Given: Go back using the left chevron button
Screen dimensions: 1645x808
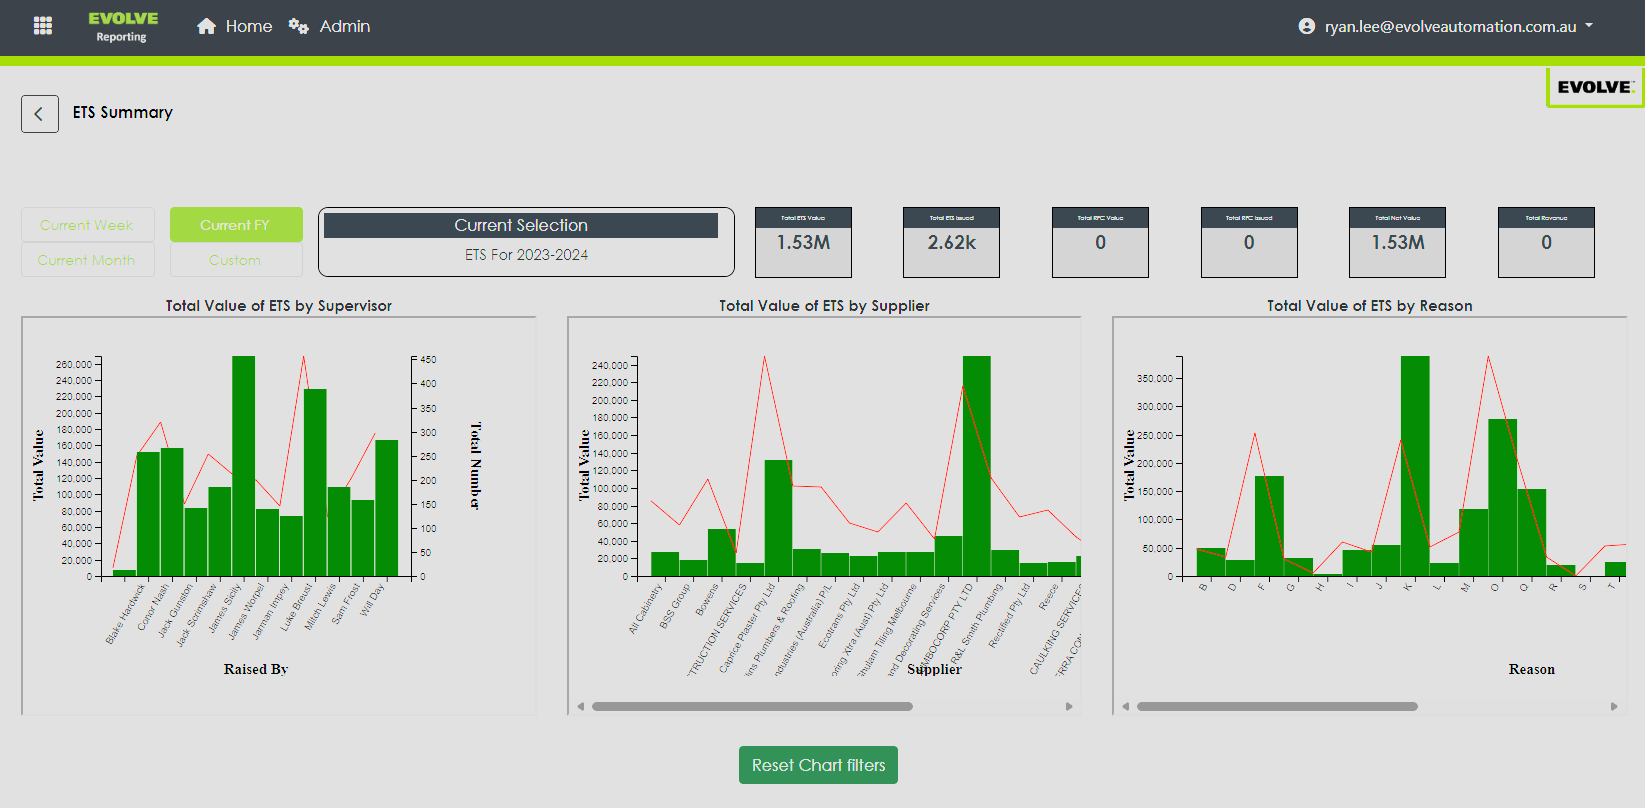Looking at the screenshot, I should coord(40,114).
